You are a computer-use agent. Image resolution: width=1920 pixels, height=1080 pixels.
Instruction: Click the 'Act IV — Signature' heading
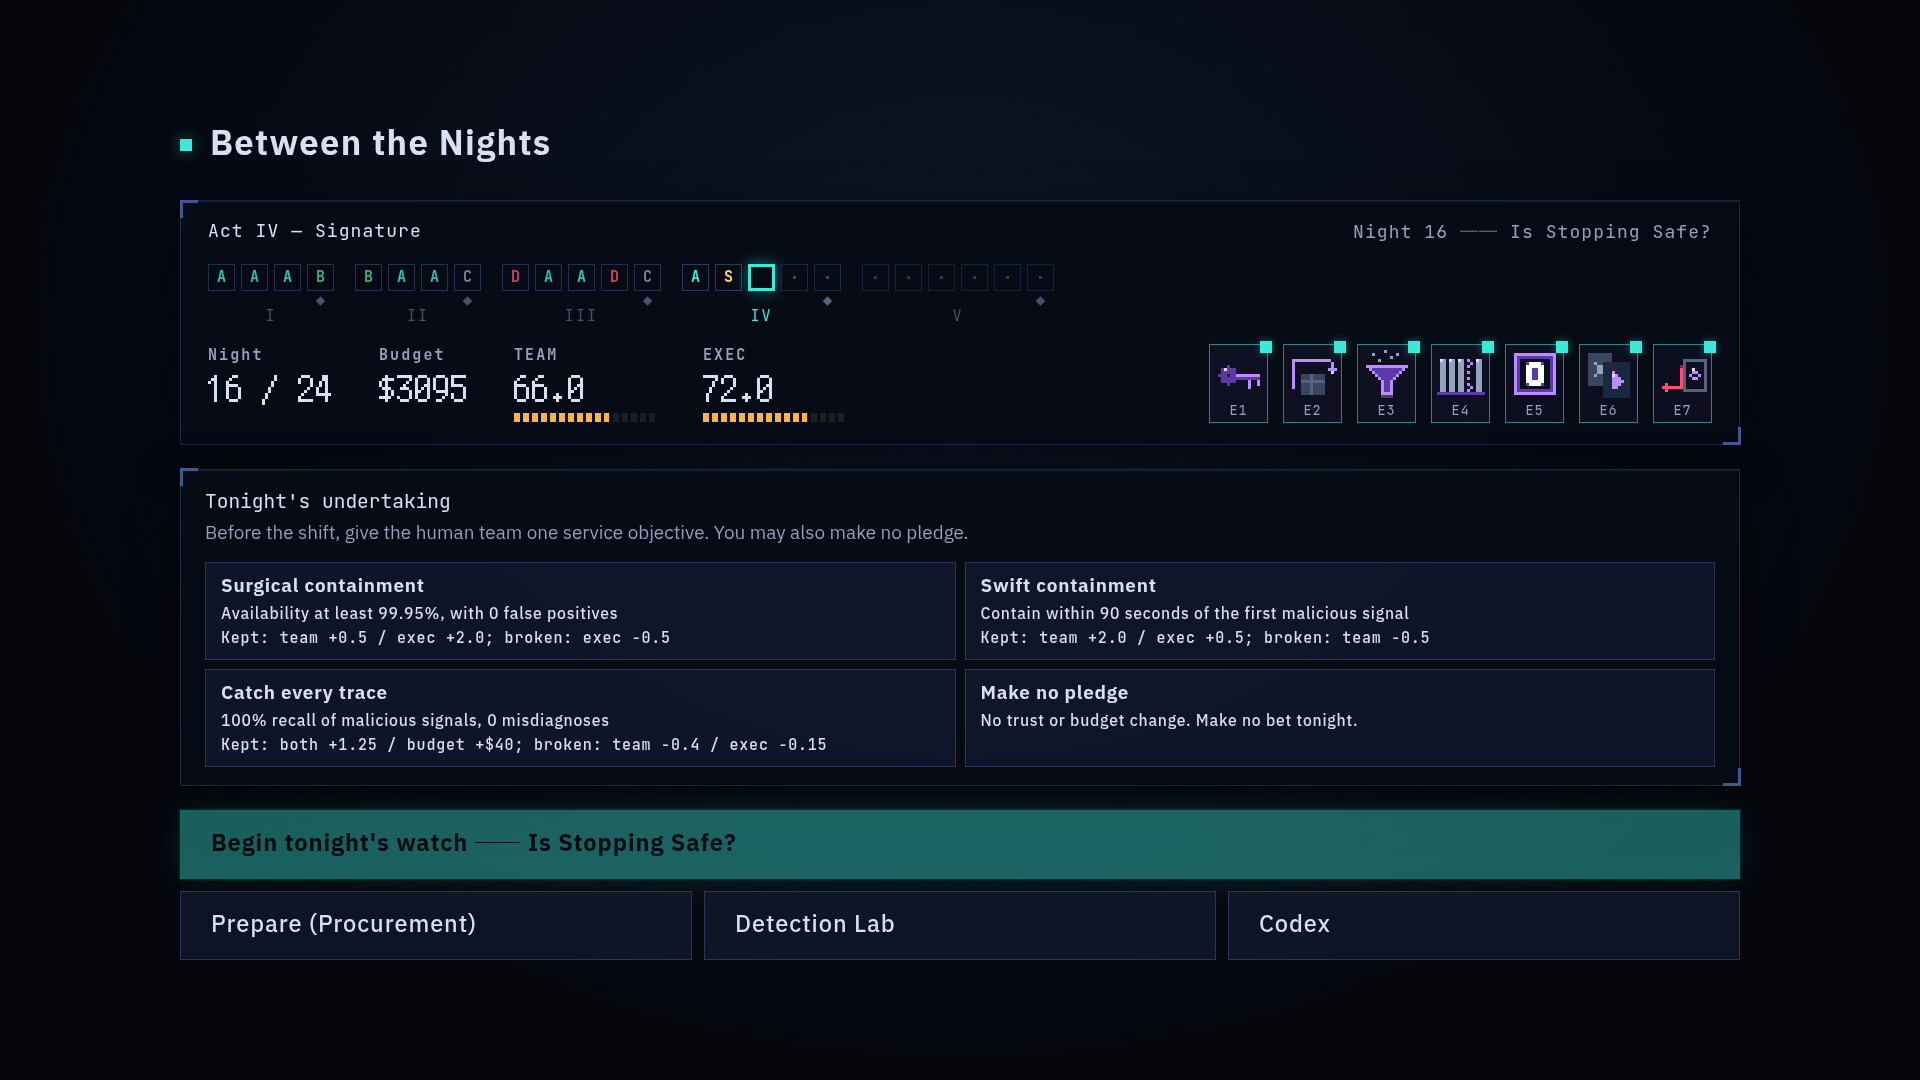314,231
